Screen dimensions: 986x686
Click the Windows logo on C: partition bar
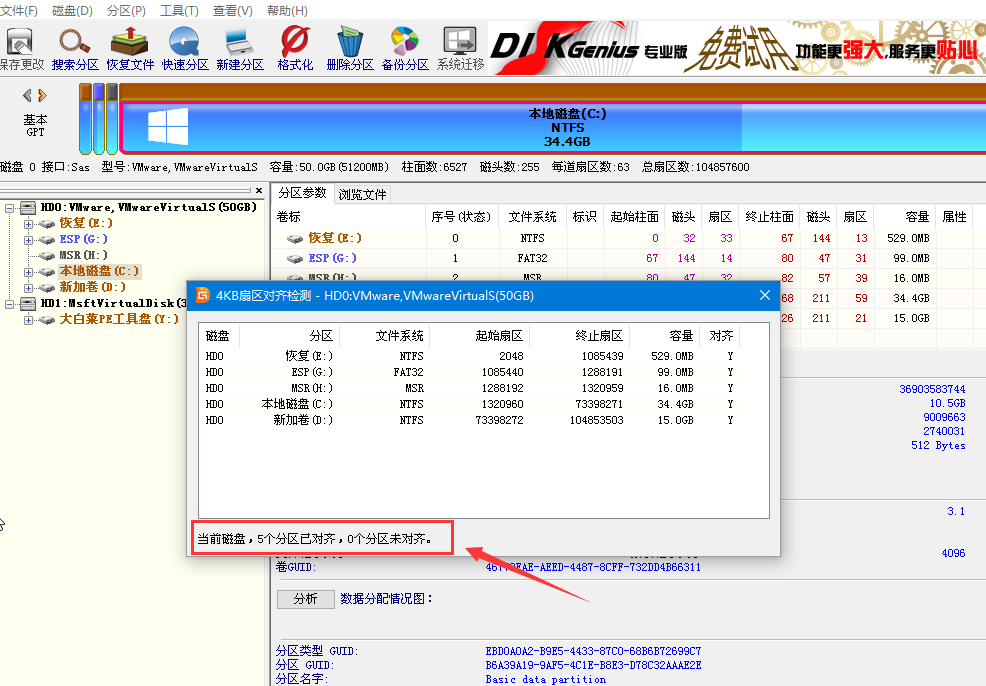tap(168, 126)
